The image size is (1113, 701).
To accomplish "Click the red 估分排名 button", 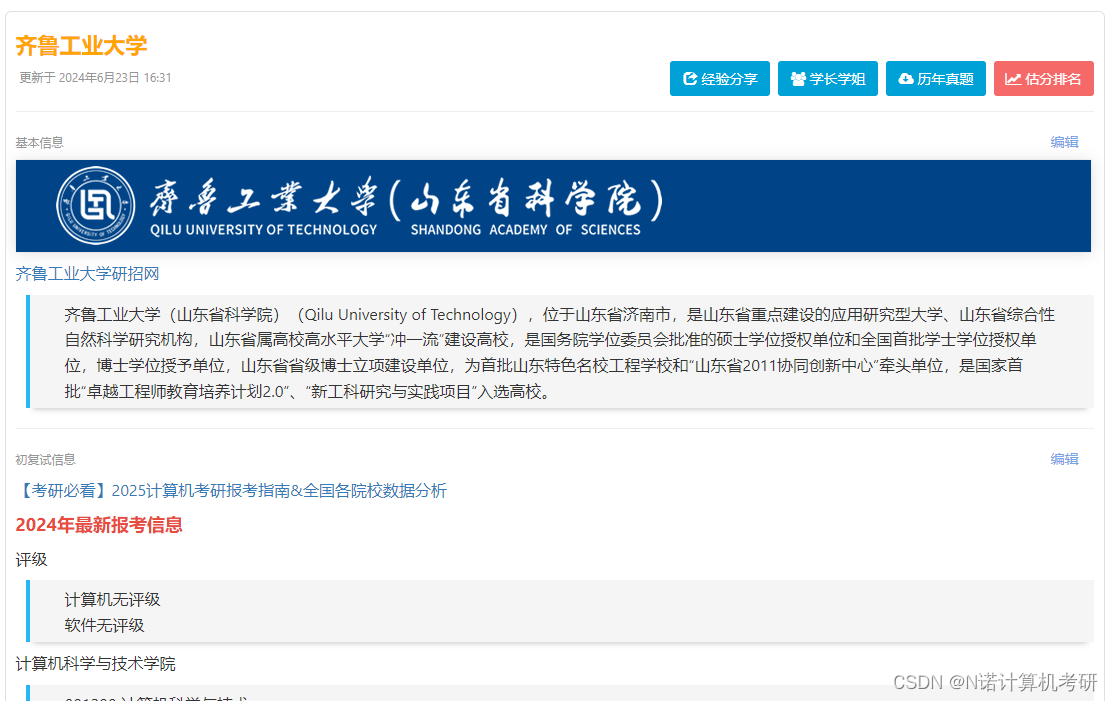I will pos(1043,79).
